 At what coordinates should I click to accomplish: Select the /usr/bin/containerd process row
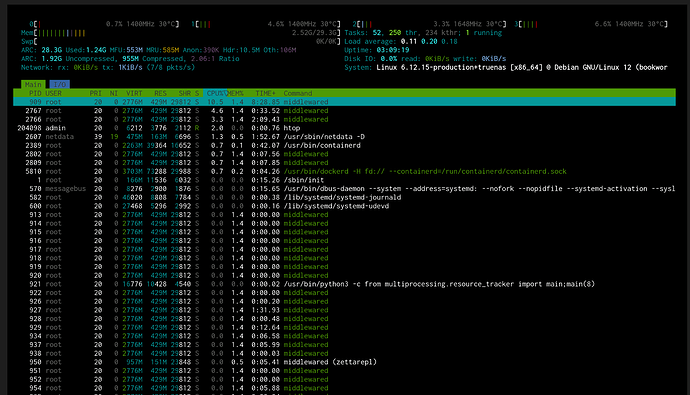click(x=344, y=145)
